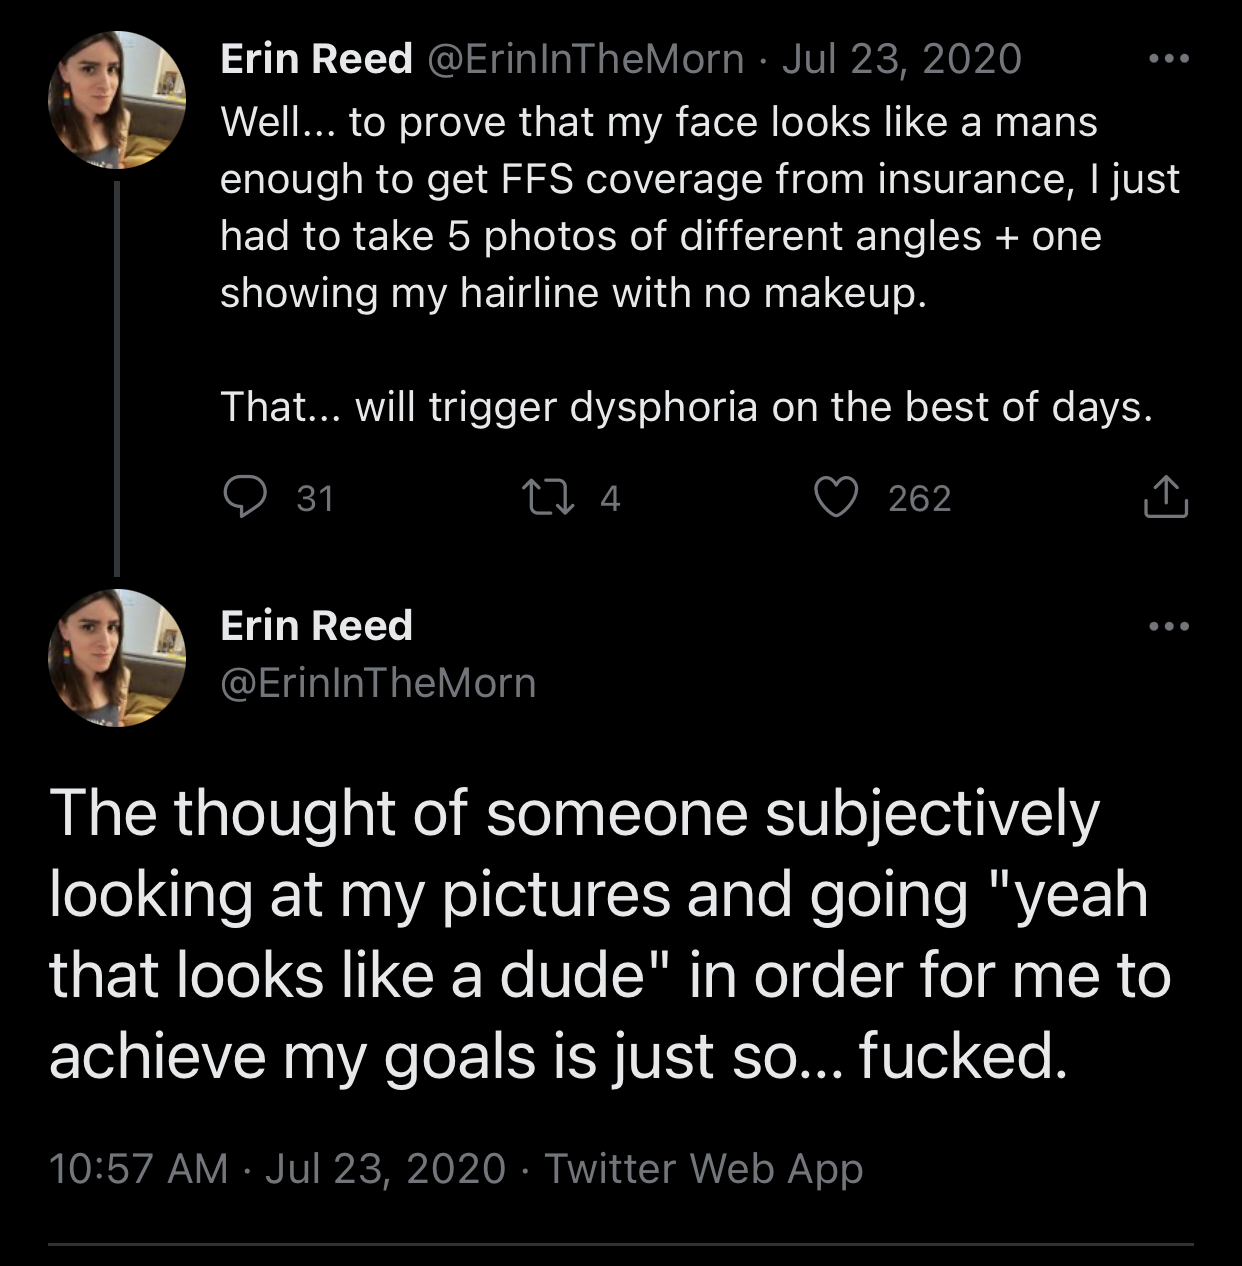Click the @ErinInTheMorn handle on the first tweet

[x=586, y=59]
